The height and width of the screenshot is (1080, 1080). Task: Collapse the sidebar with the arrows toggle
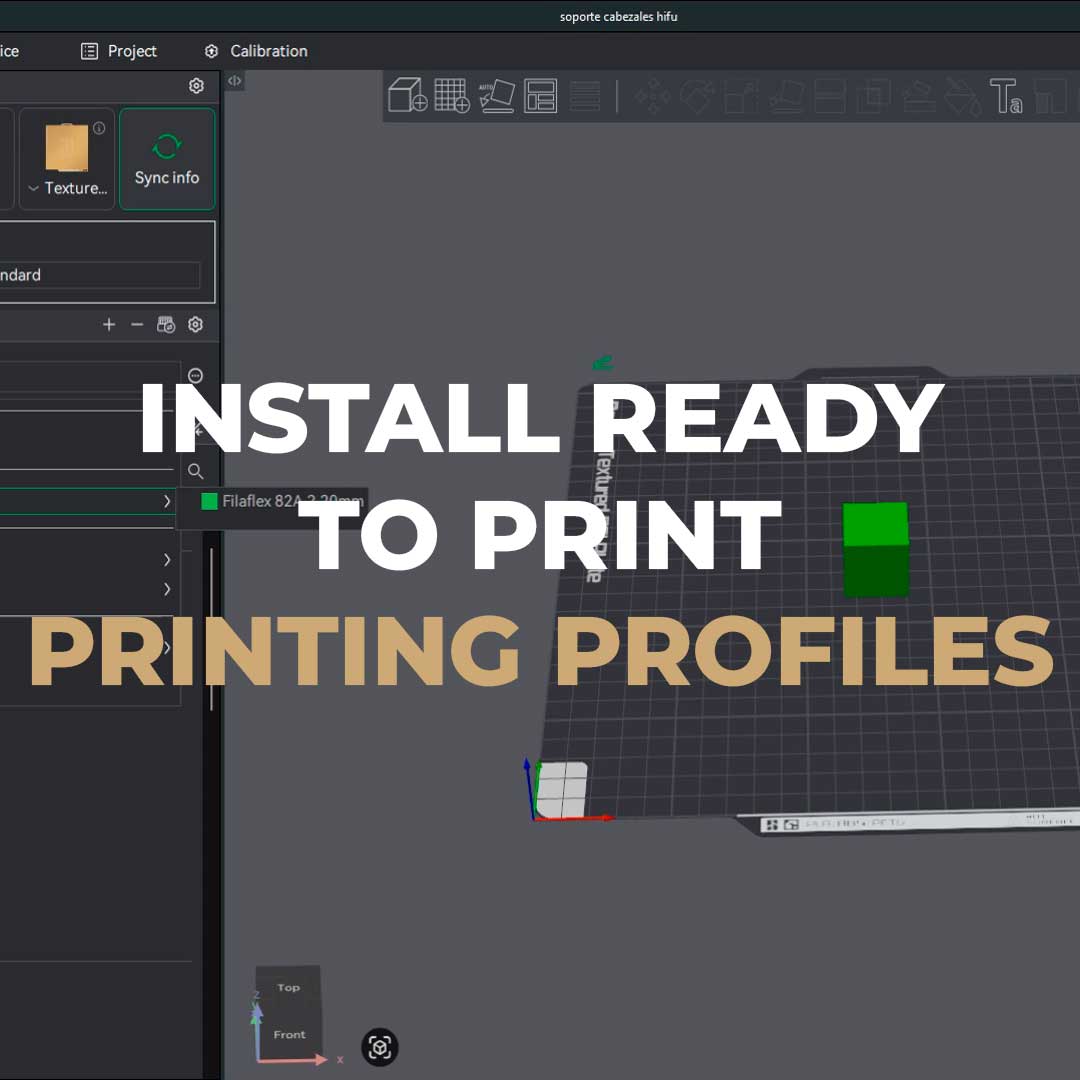pos(234,81)
